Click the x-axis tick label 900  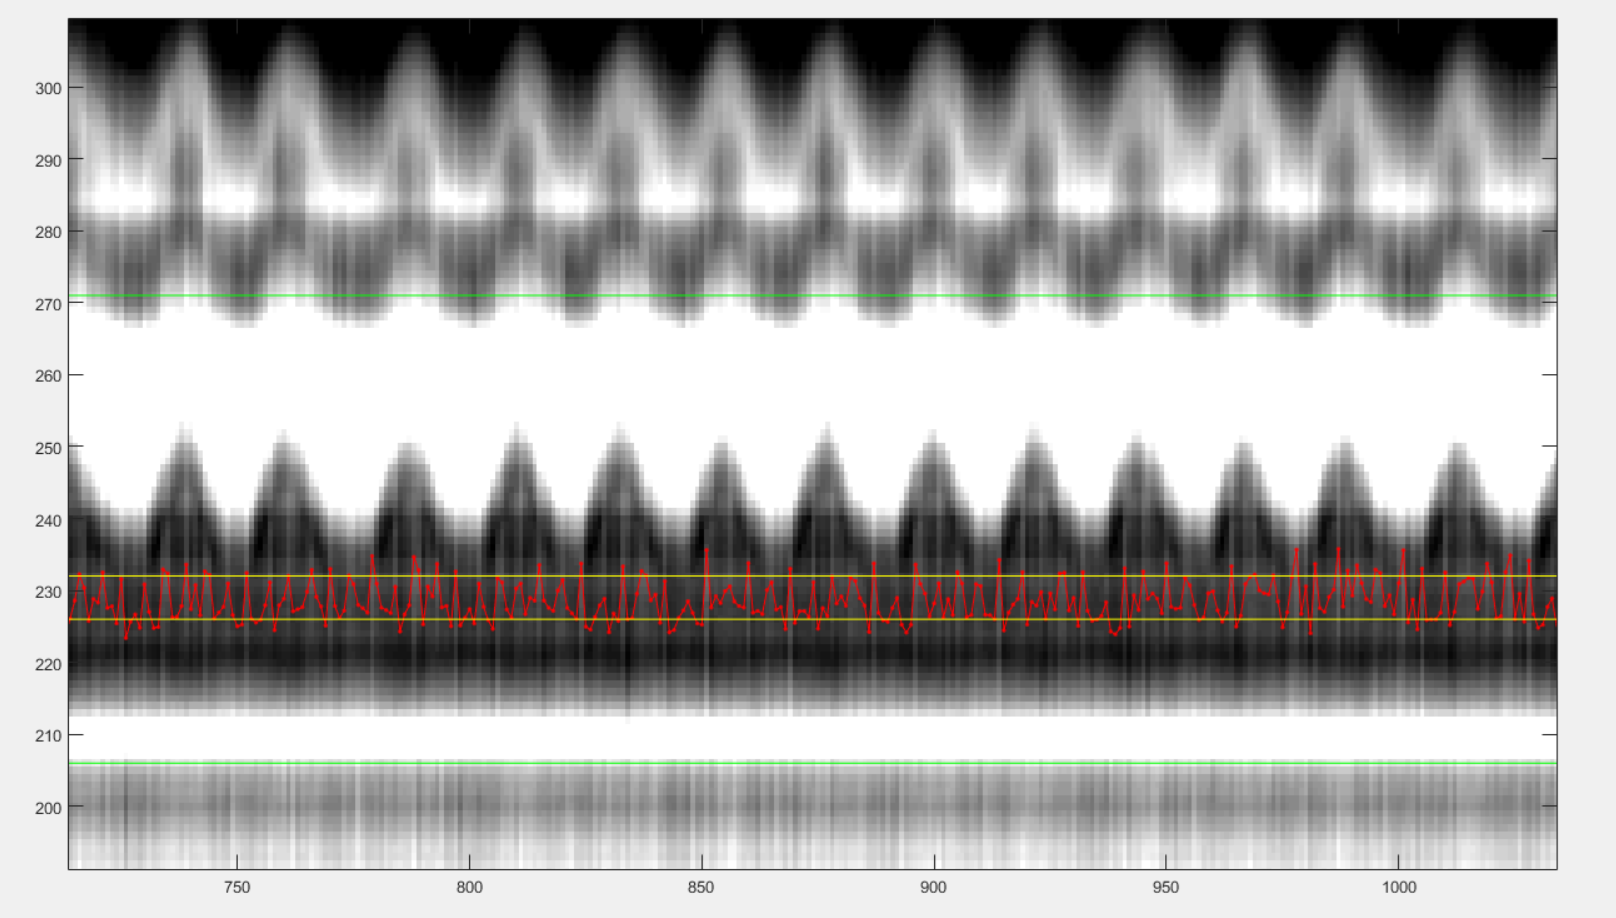pos(933,887)
